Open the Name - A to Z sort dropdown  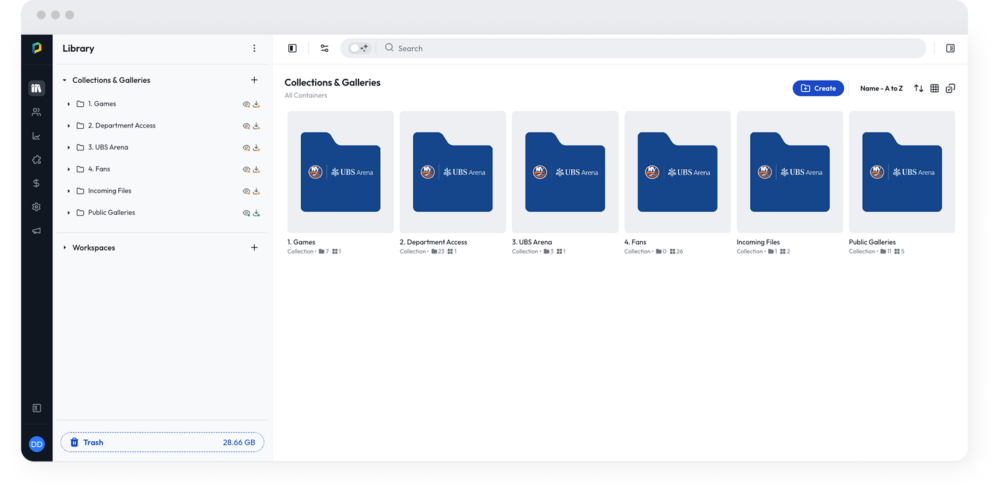click(881, 88)
